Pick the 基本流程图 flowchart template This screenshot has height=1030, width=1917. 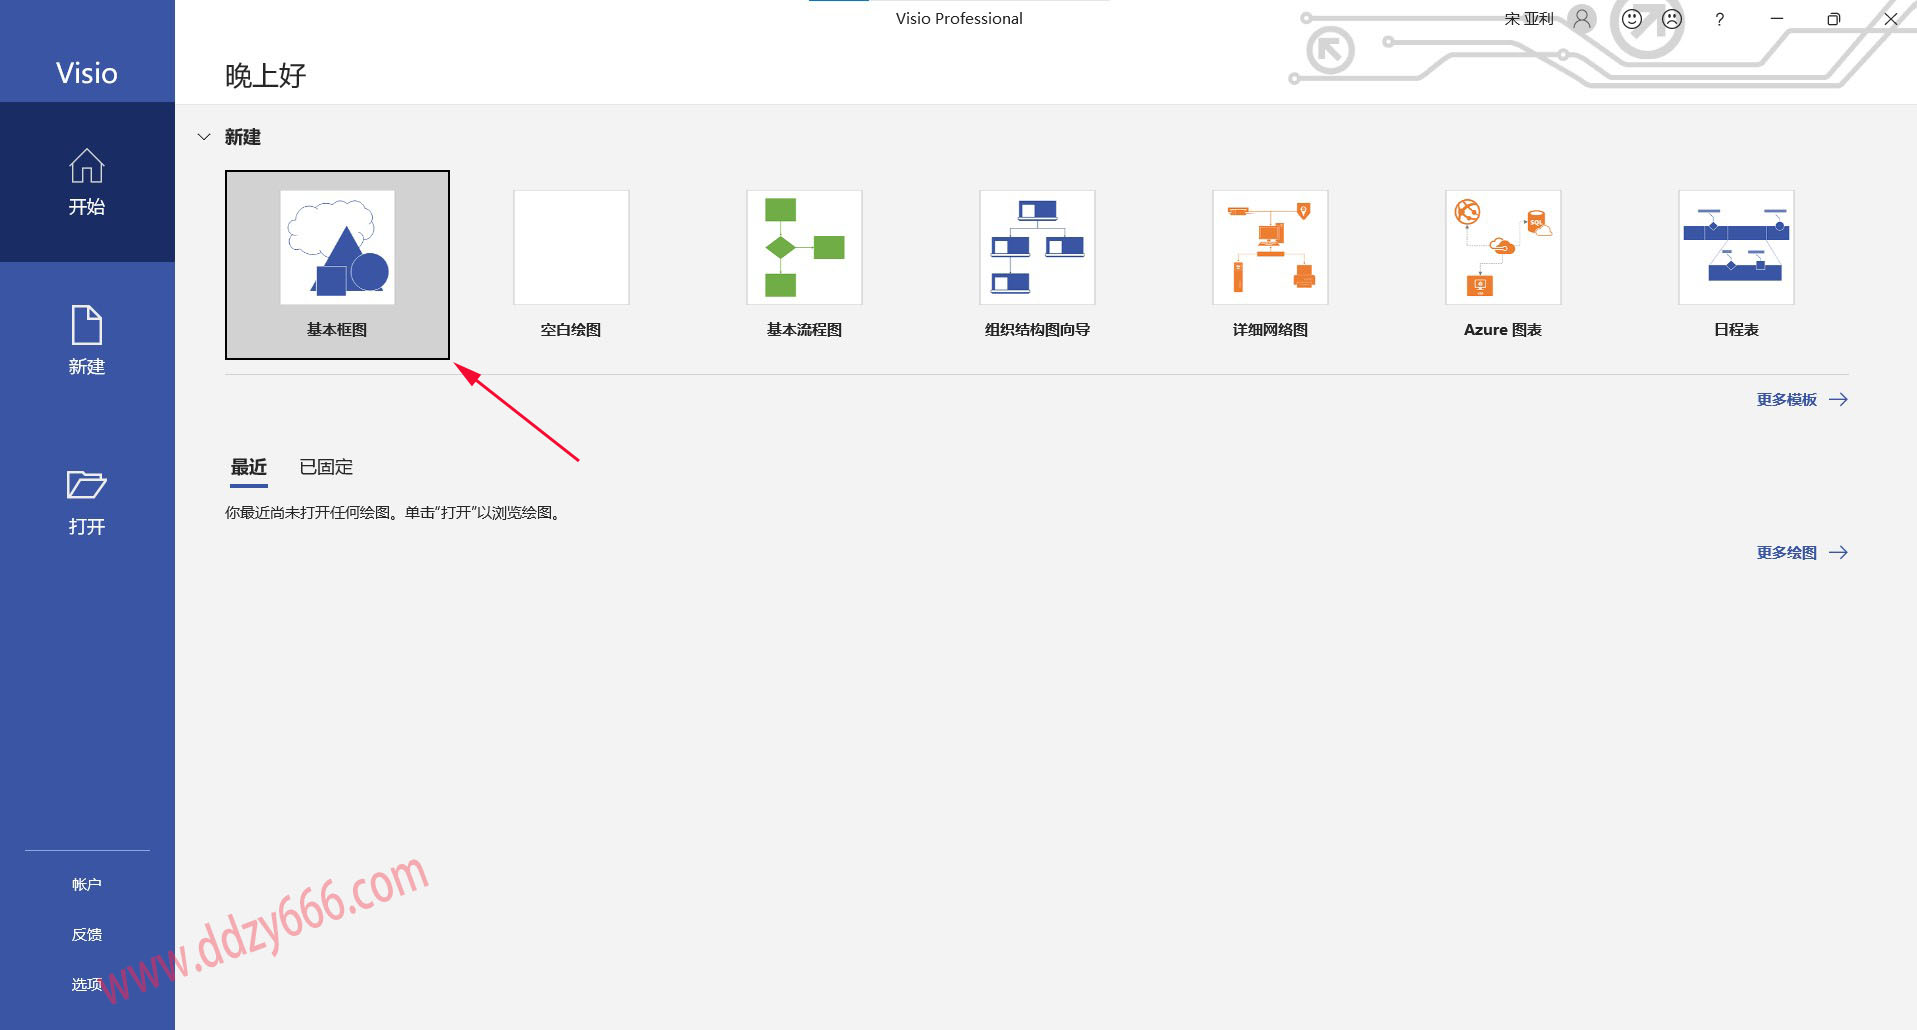pyautogui.click(x=804, y=247)
